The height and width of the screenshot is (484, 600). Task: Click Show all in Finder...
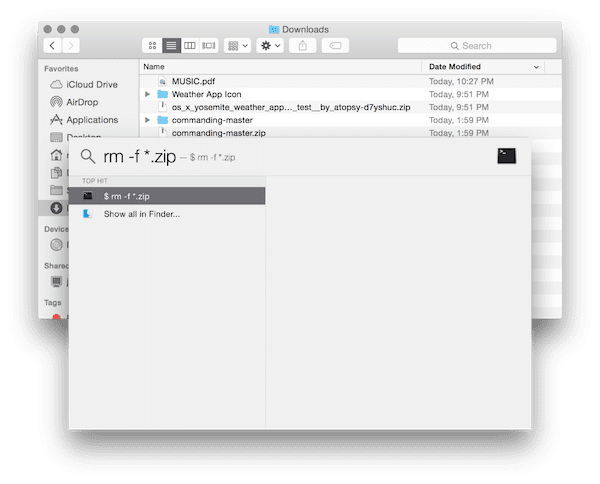(x=142, y=214)
